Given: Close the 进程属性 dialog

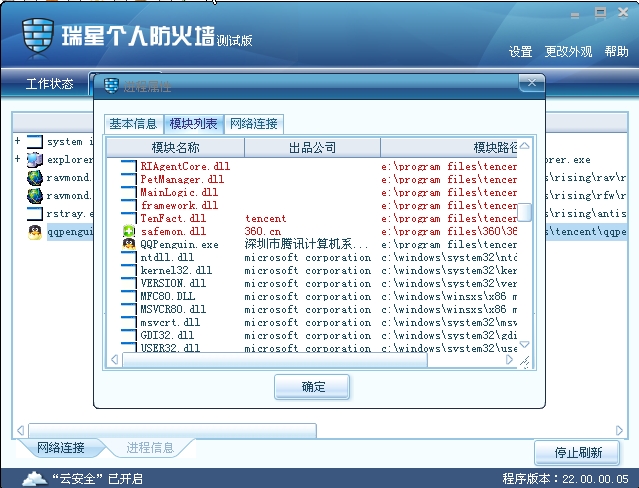Looking at the screenshot, I should pyautogui.click(x=532, y=83).
